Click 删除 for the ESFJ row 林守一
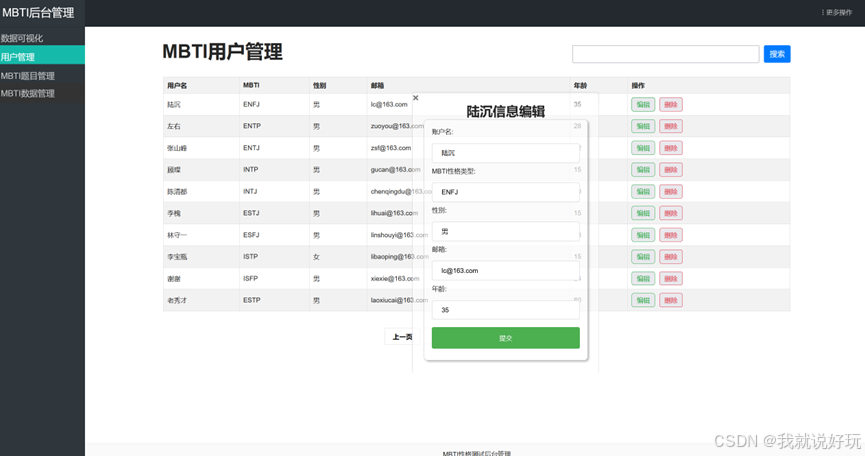 (x=671, y=235)
